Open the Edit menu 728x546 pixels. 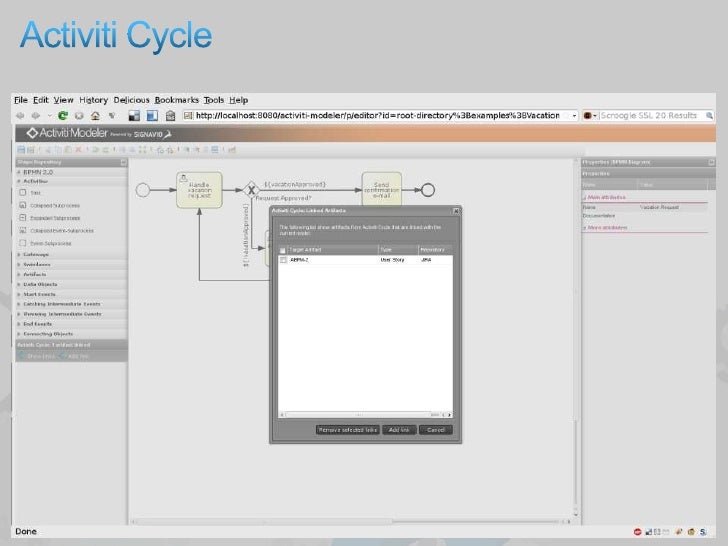click(x=40, y=100)
